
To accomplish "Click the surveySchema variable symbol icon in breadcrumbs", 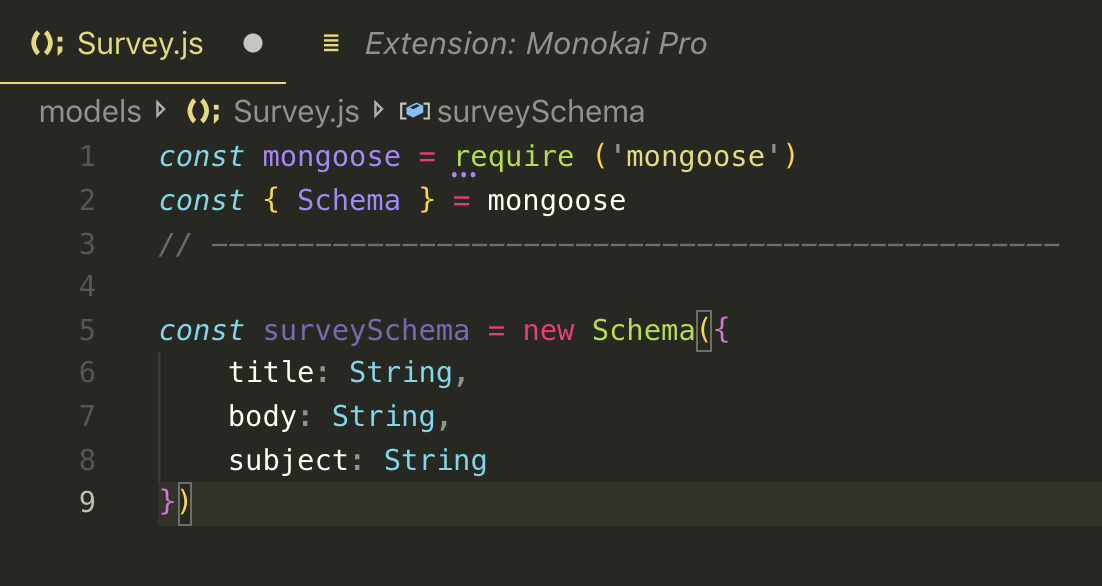I will [x=416, y=111].
